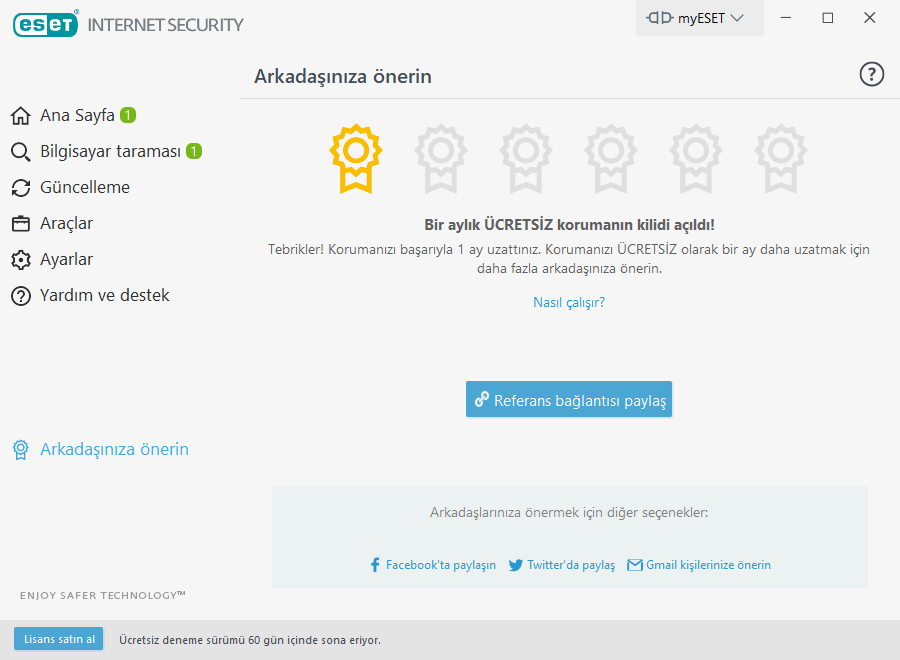Open the Ana Sayfa menu item
The height and width of the screenshot is (660, 900).
pyautogui.click(x=77, y=115)
